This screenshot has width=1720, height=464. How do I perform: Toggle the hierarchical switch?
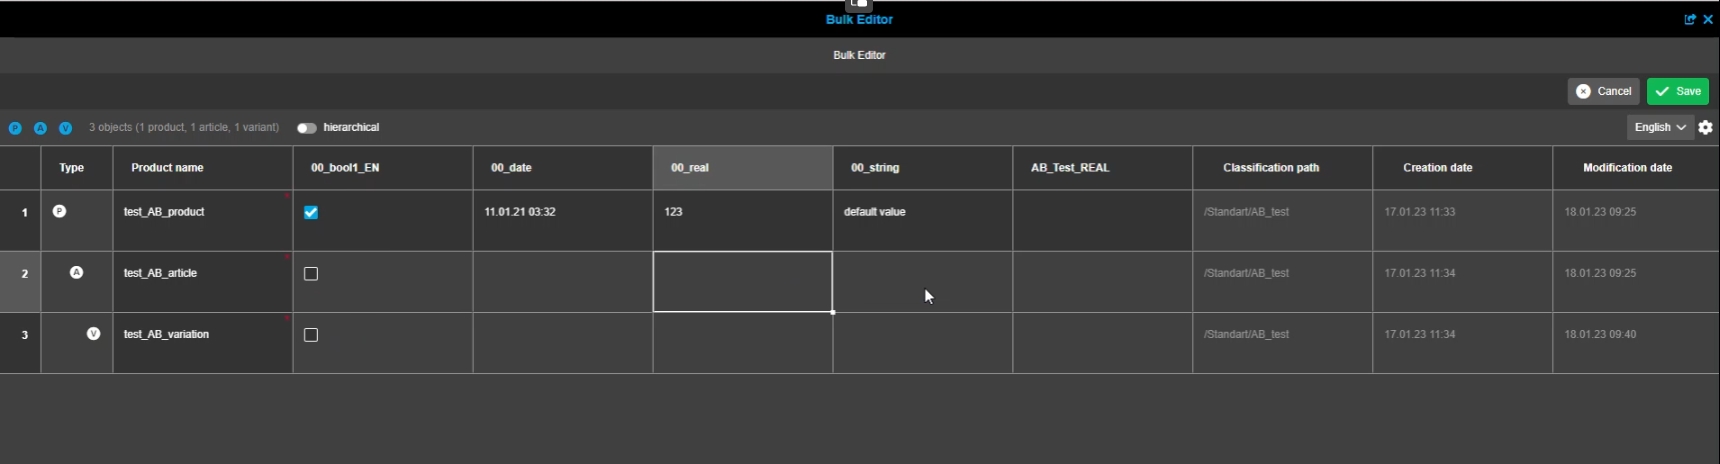pyautogui.click(x=306, y=128)
